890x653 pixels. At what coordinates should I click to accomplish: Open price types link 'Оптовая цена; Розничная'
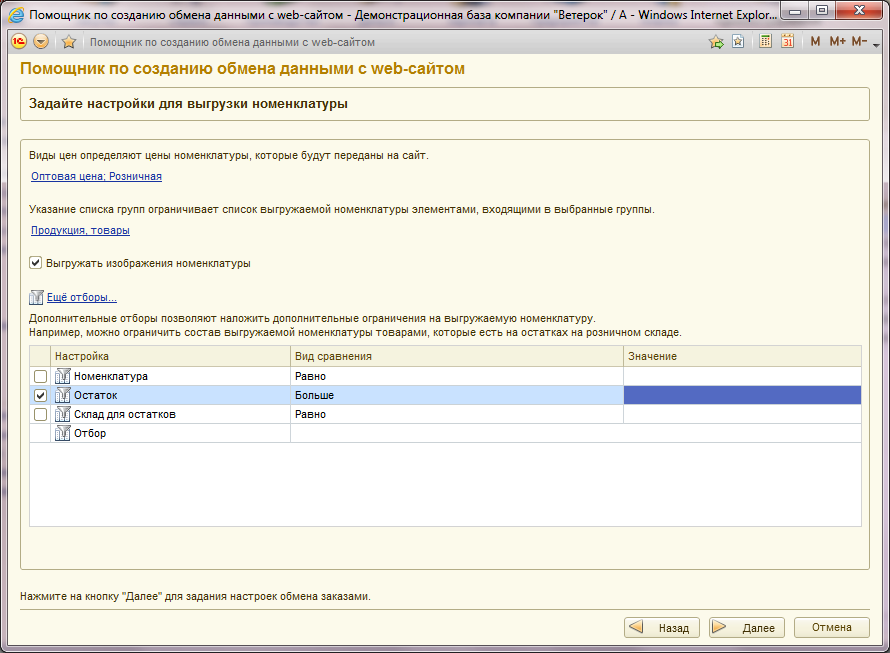tap(96, 177)
